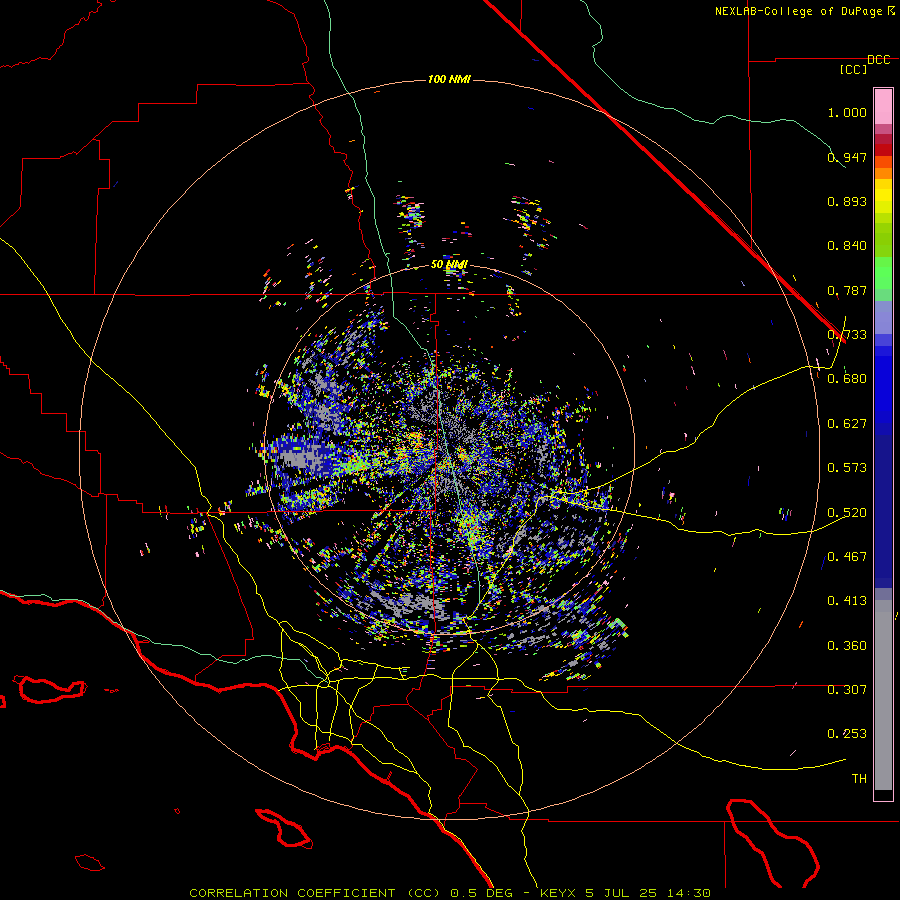Image resolution: width=900 pixels, height=900 pixels.
Task: Select the 0.893 scale value
Action: 847,201
